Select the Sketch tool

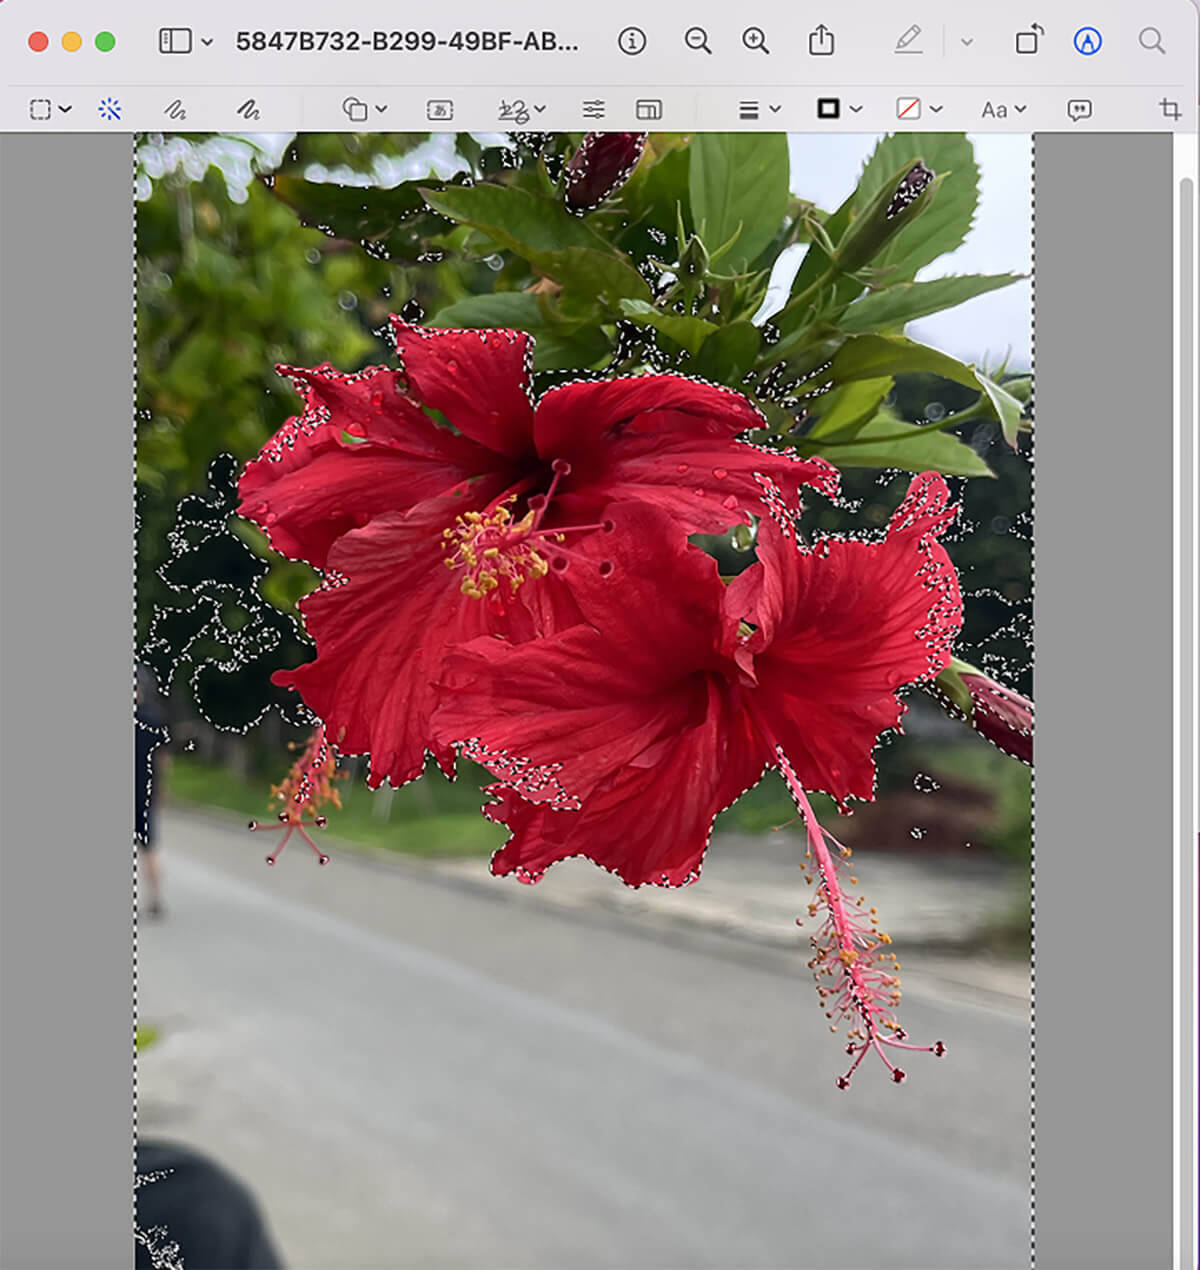(x=175, y=110)
